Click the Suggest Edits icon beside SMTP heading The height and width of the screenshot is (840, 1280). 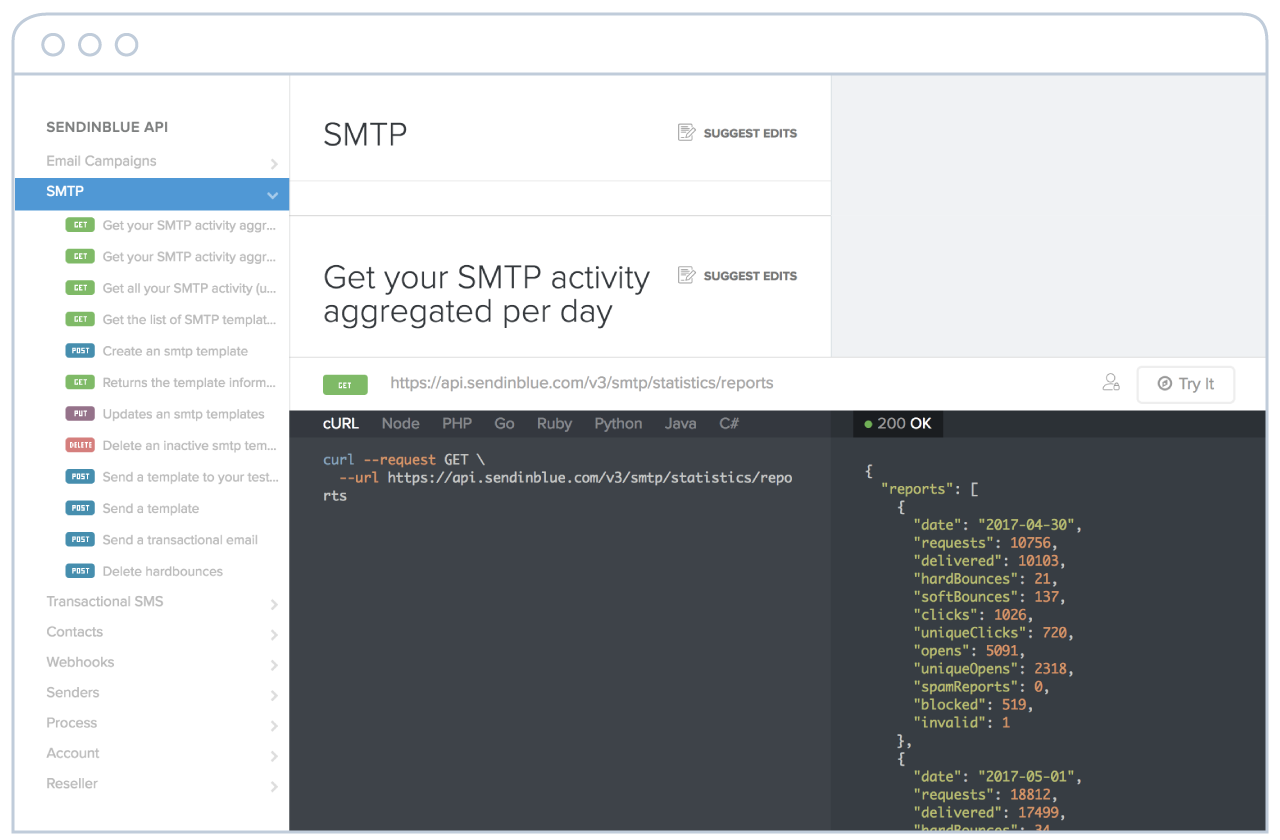pos(686,132)
